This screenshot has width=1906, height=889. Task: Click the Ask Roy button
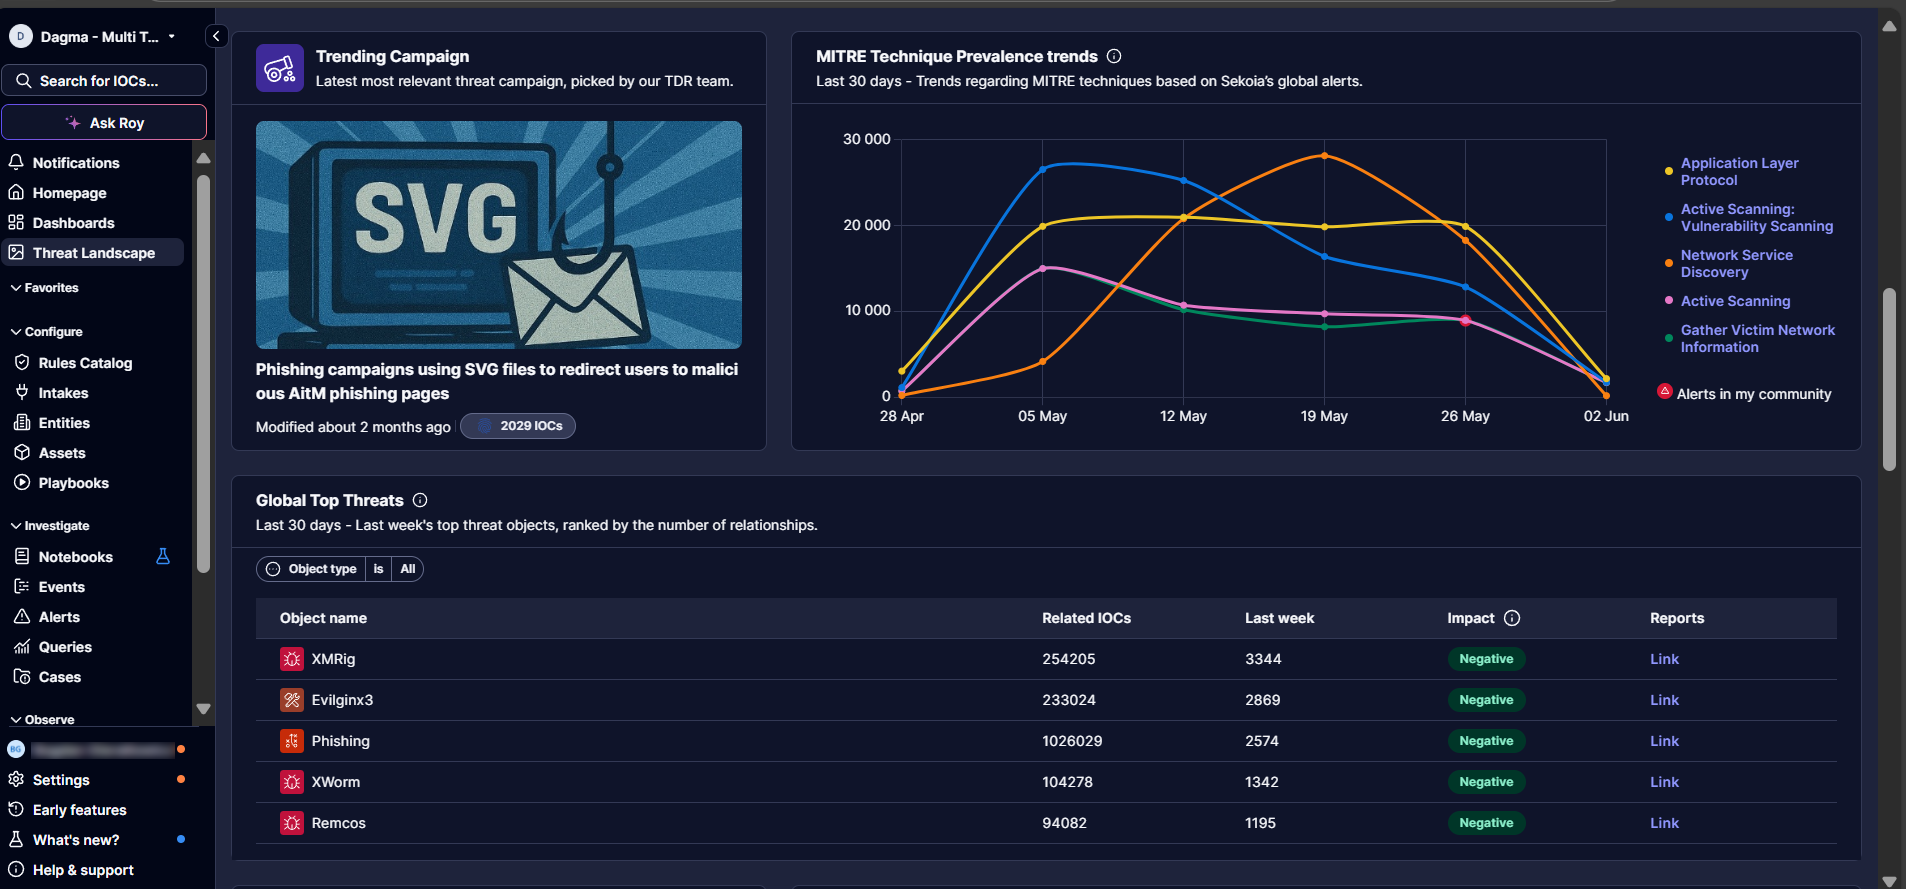tap(104, 123)
